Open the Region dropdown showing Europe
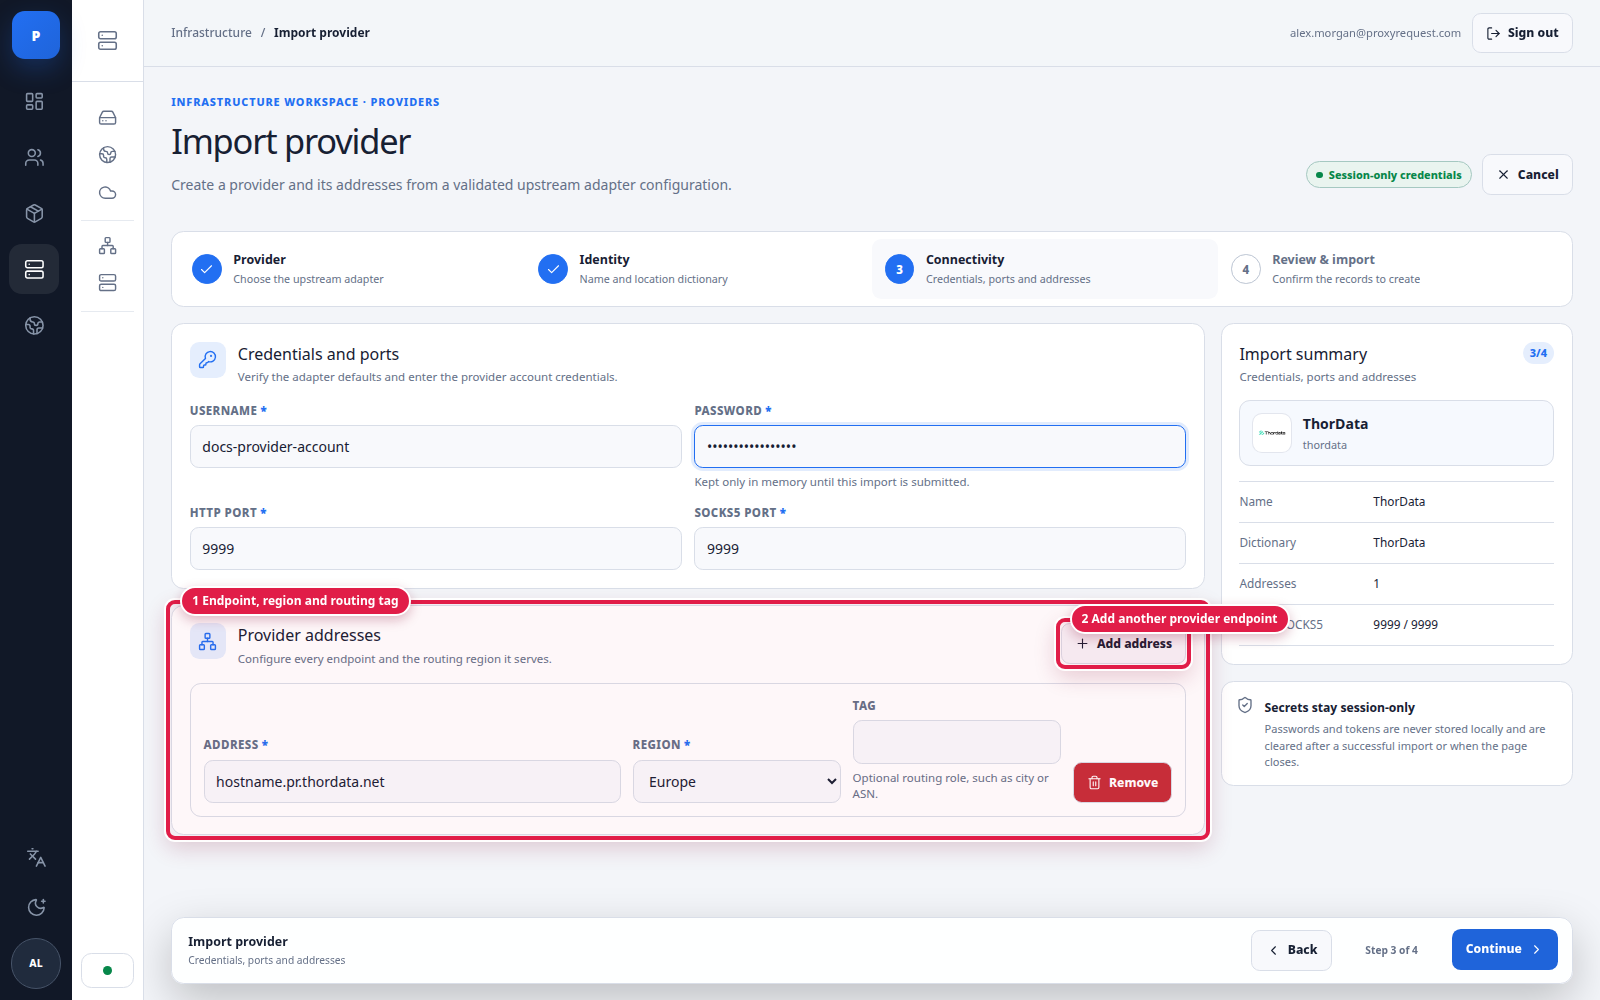1600x1000 pixels. [736, 782]
